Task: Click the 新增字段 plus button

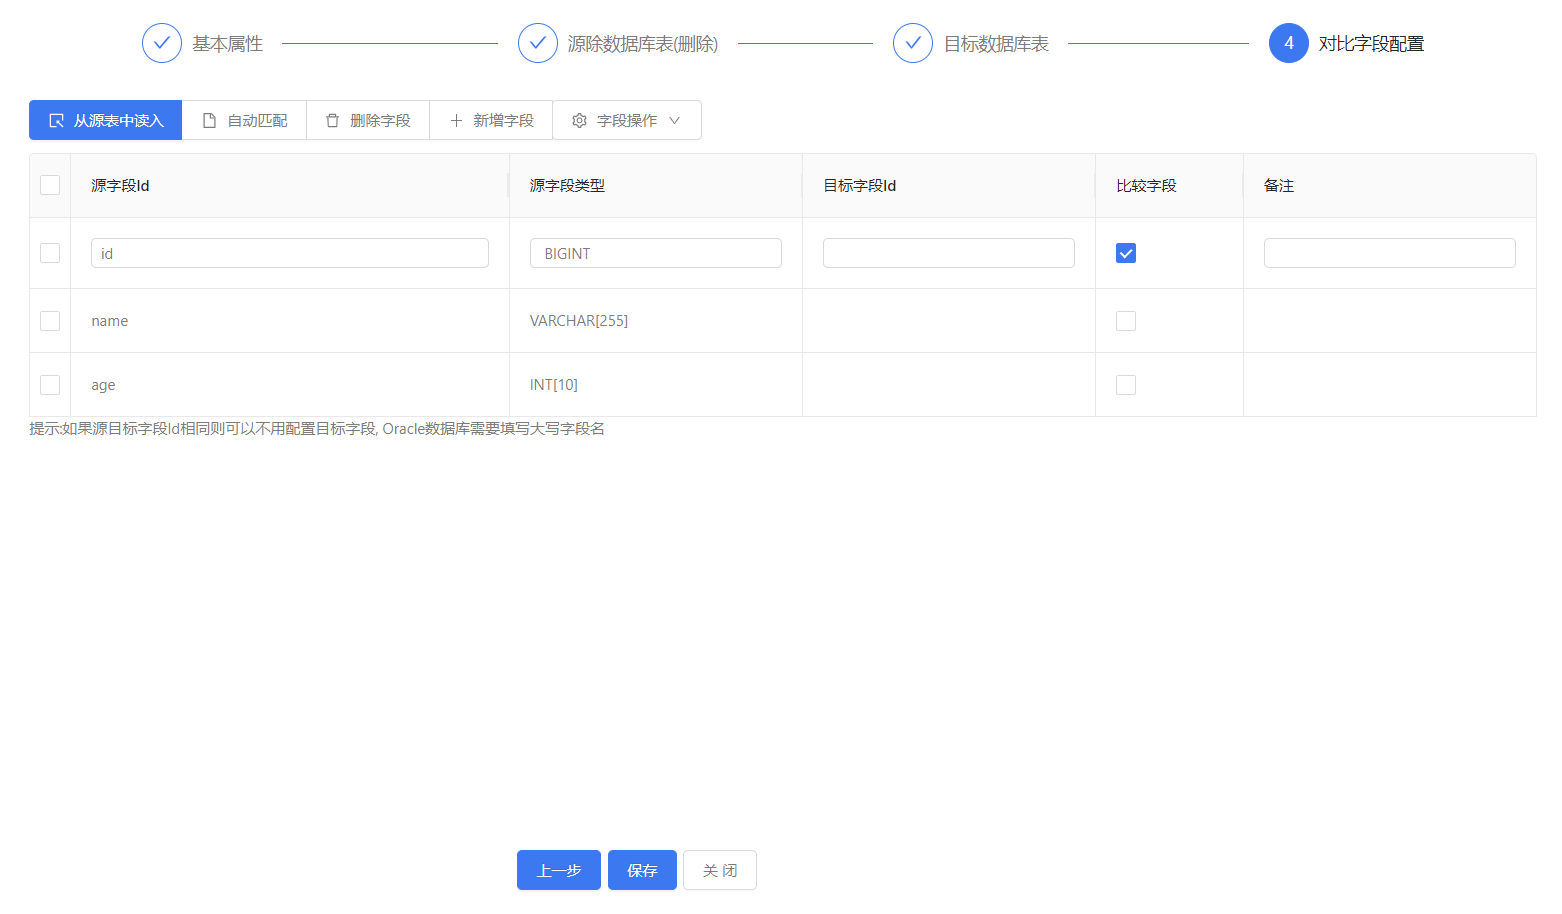Action: 490,120
